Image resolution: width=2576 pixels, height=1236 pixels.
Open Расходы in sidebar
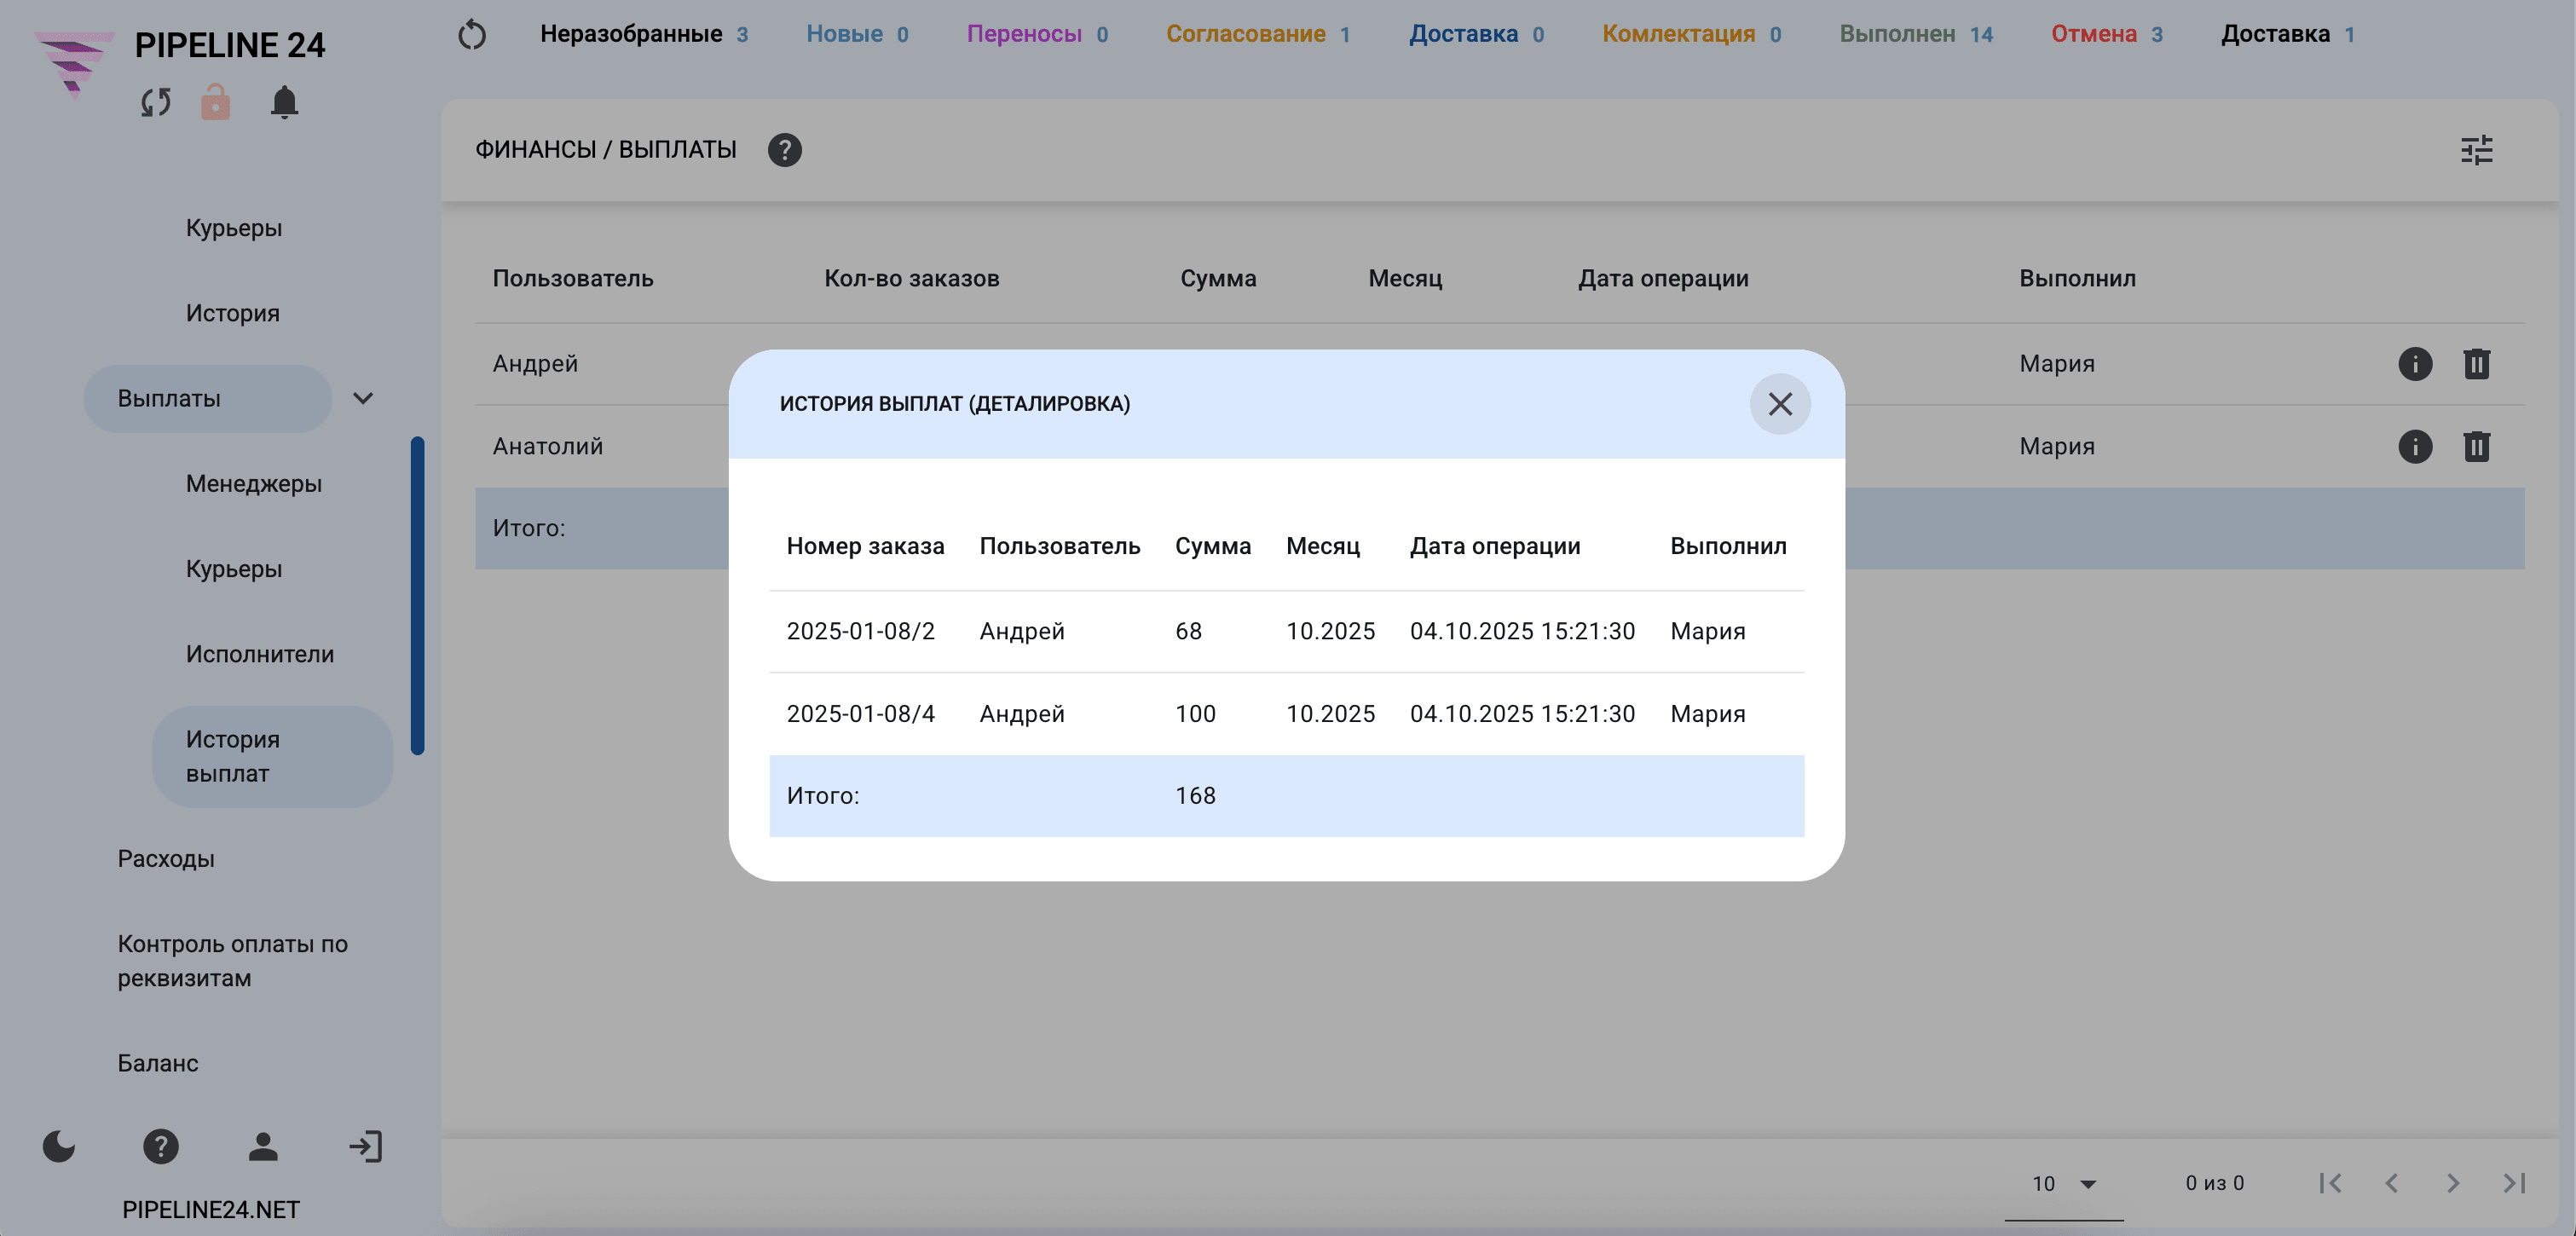[x=166, y=859]
